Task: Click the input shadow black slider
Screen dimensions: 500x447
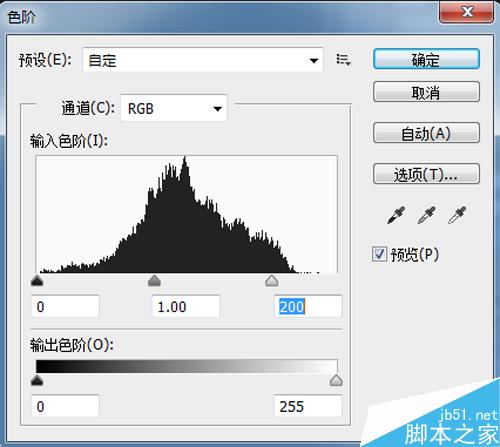Action: [37, 281]
